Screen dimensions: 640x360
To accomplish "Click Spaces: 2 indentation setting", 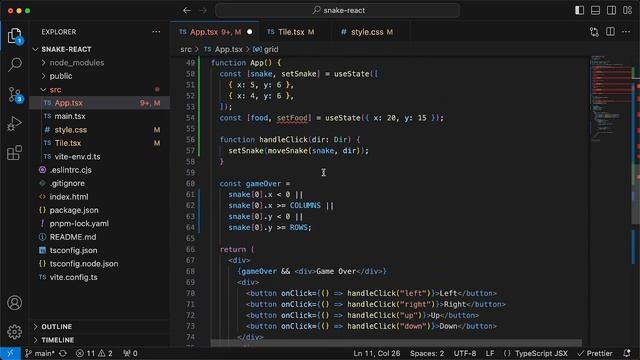I will coord(427,353).
